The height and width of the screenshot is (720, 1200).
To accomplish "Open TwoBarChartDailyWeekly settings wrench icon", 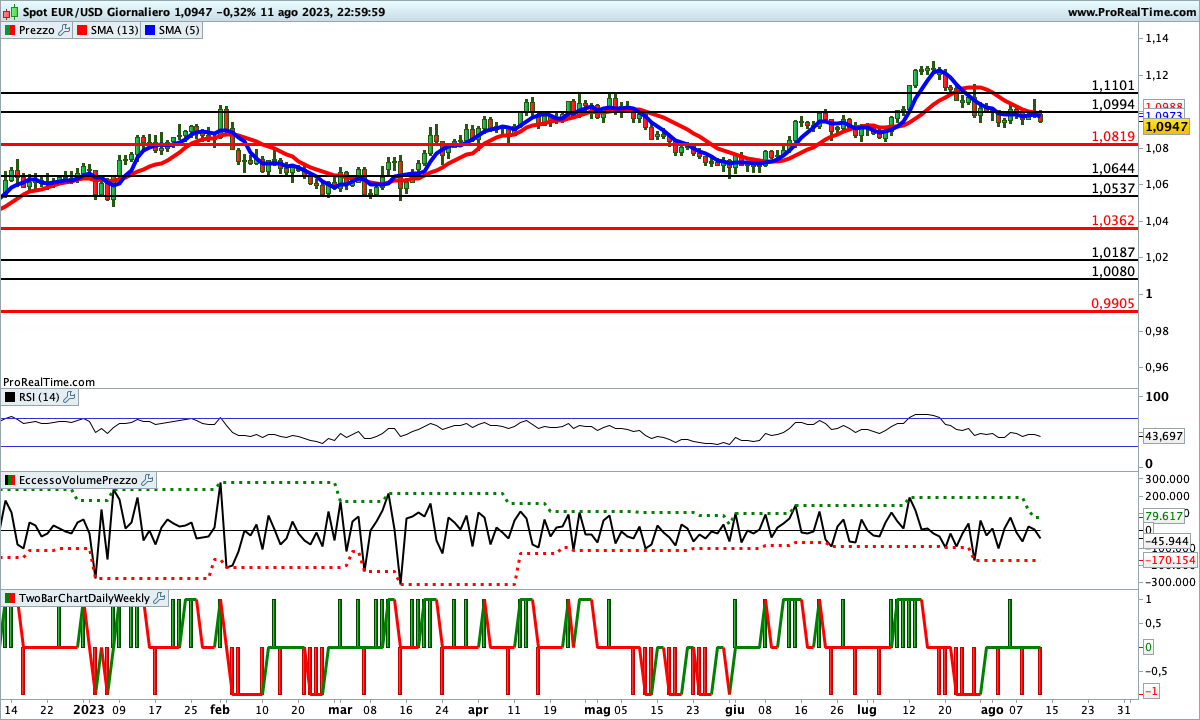I will (x=160, y=598).
